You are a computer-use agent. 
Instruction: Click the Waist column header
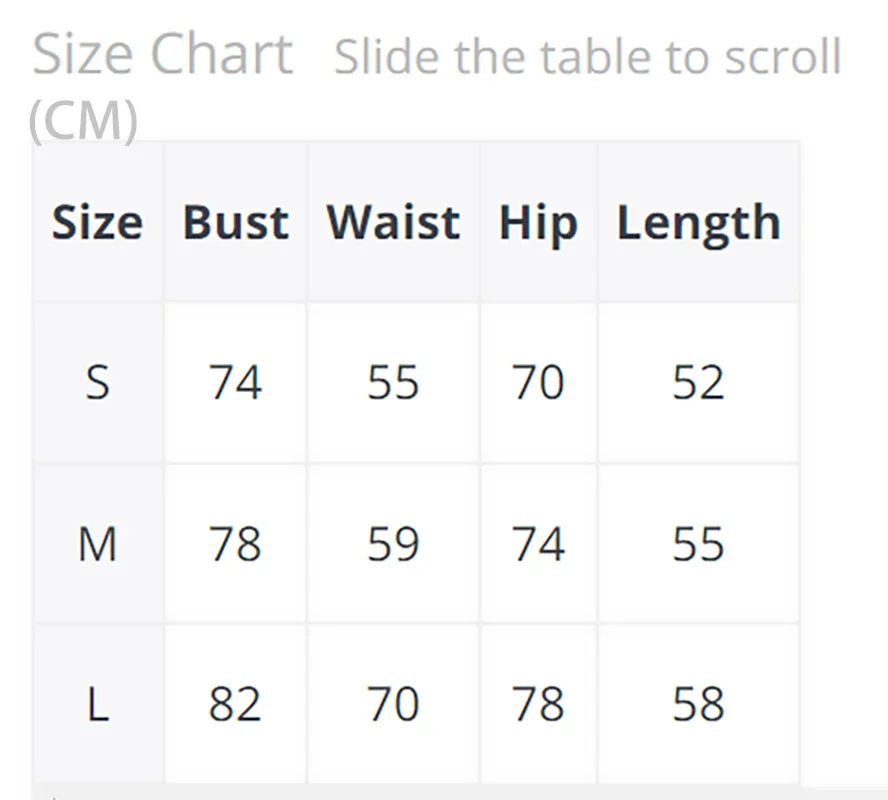[393, 222]
